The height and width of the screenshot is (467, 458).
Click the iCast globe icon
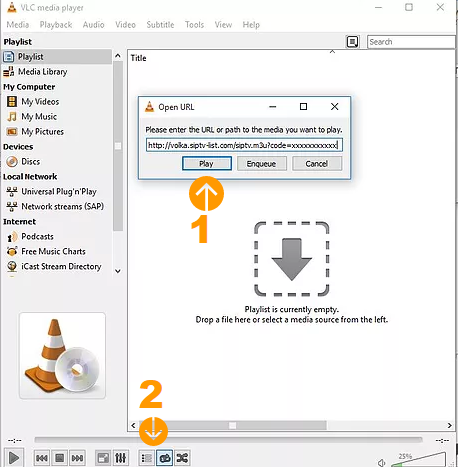pos(12,266)
